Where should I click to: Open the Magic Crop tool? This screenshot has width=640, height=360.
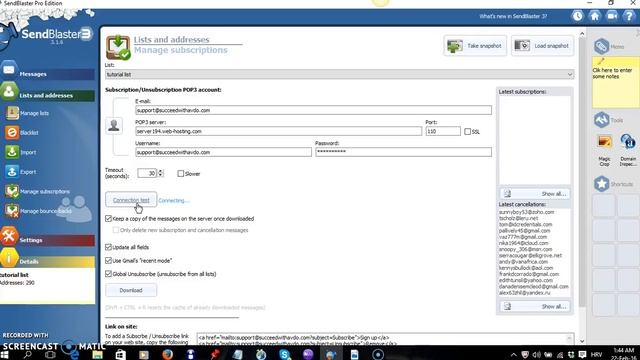click(x=604, y=142)
